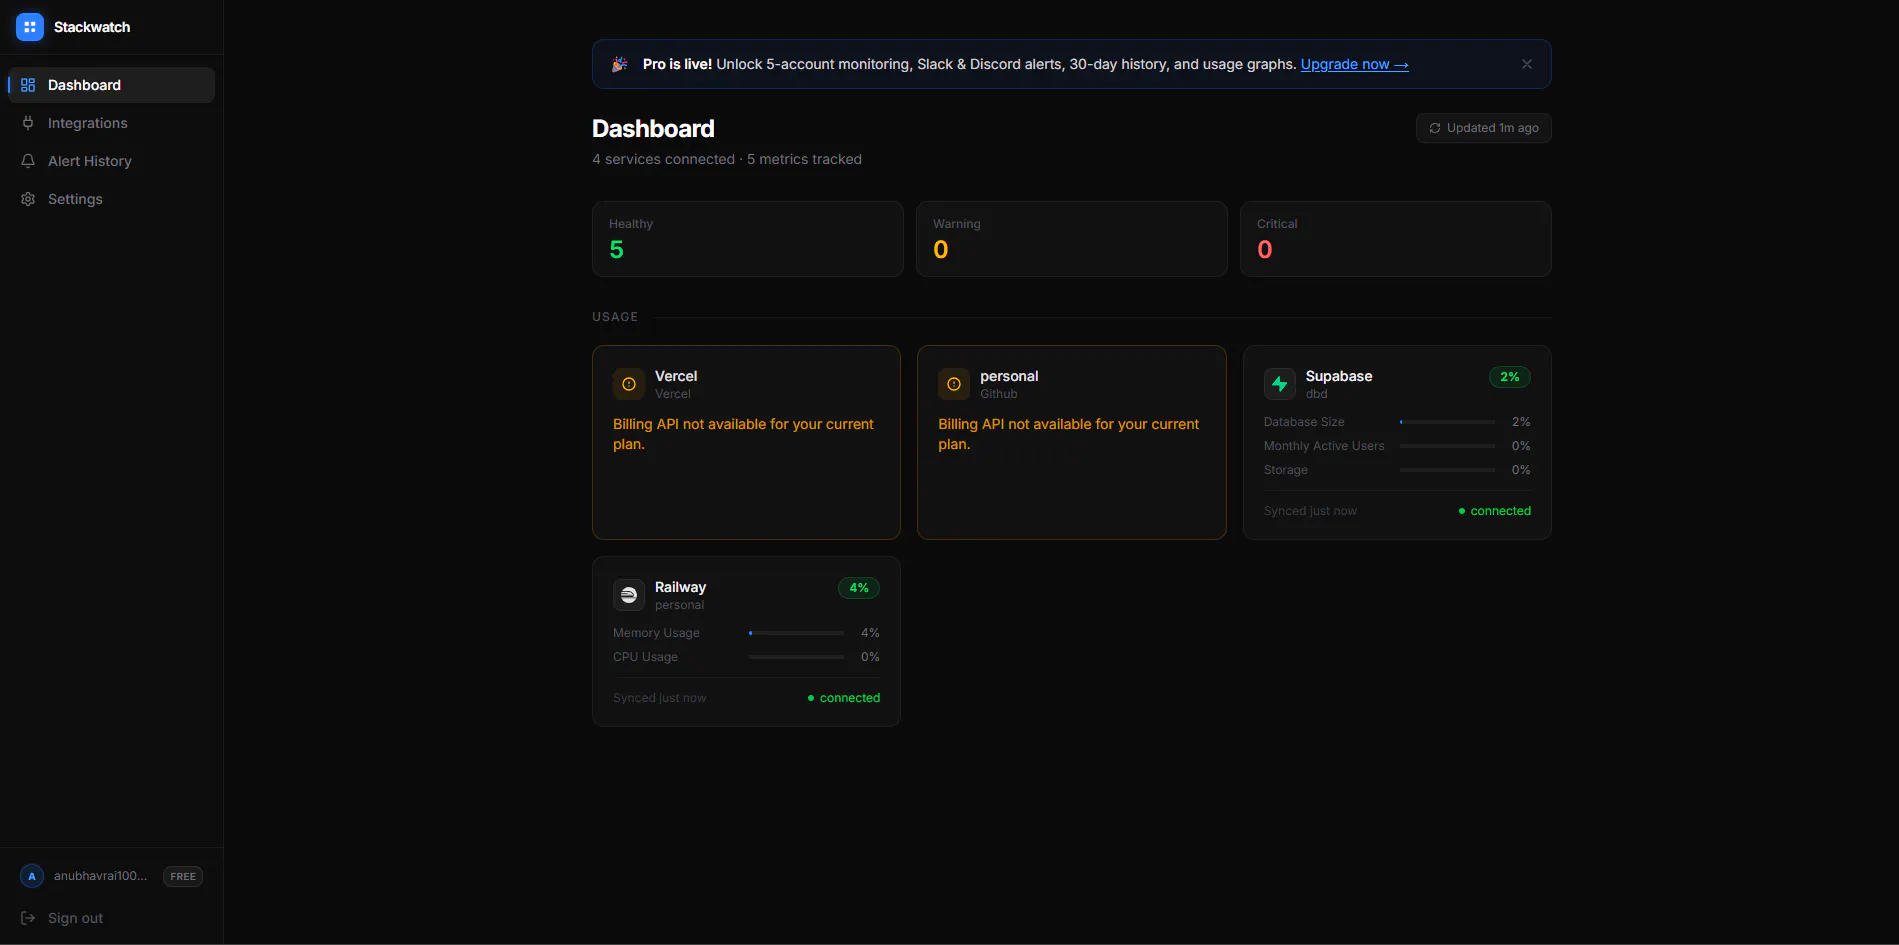Open Settings from the sidebar
The image size is (1899, 945).
click(x=112, y=199)
